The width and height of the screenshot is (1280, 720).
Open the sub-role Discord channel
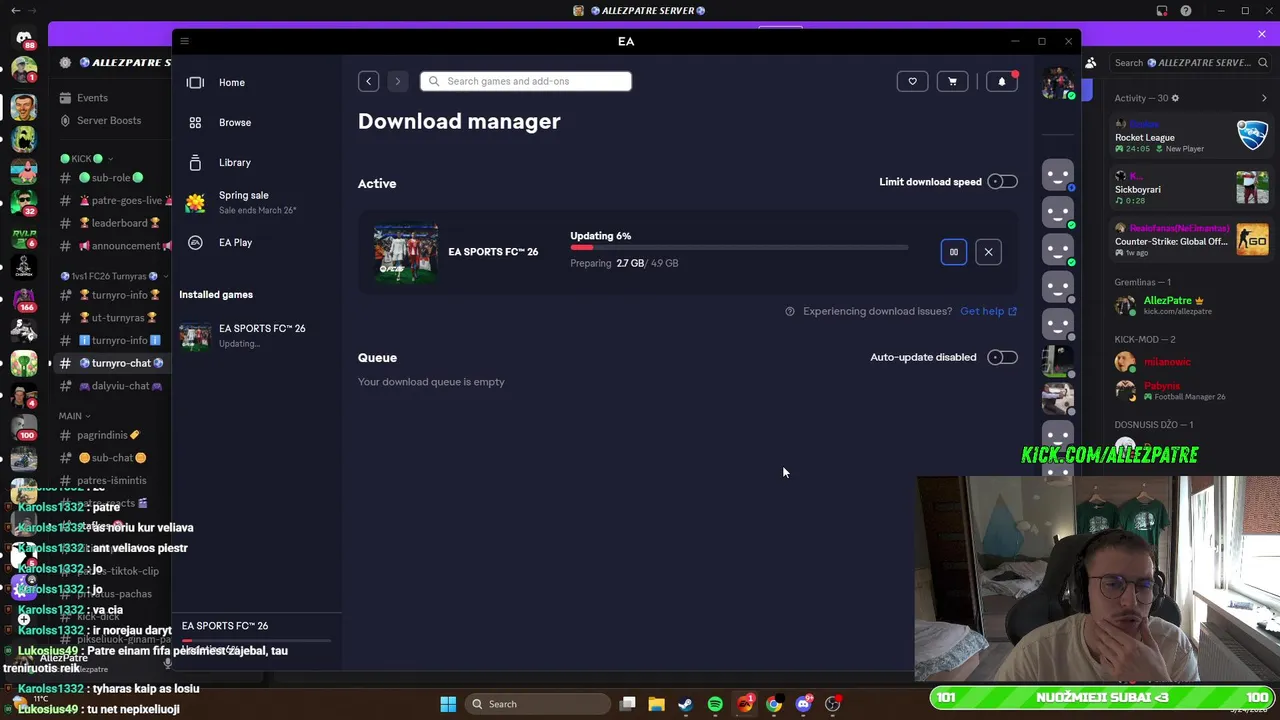point(110,178)
